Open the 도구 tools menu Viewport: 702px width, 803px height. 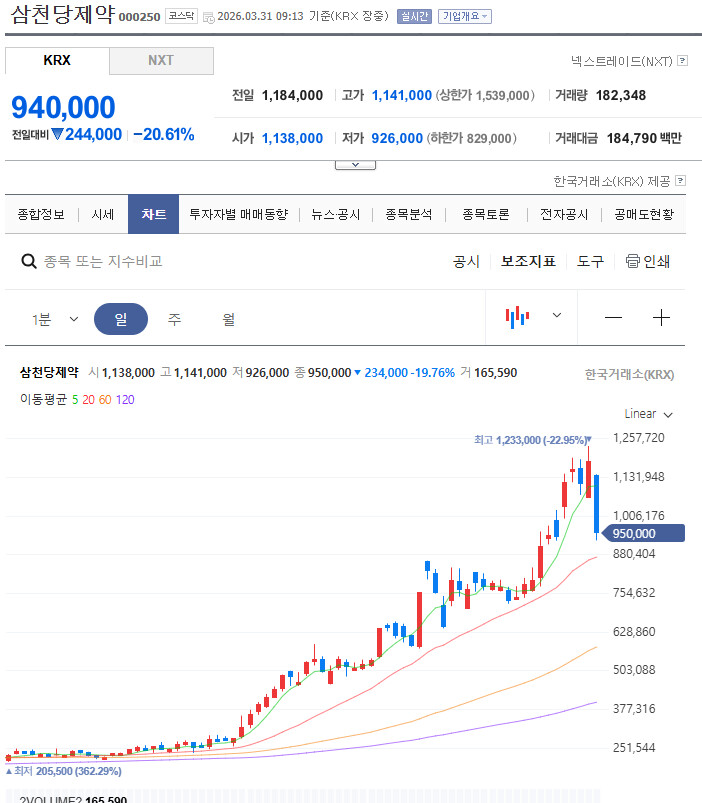[590, 262]
